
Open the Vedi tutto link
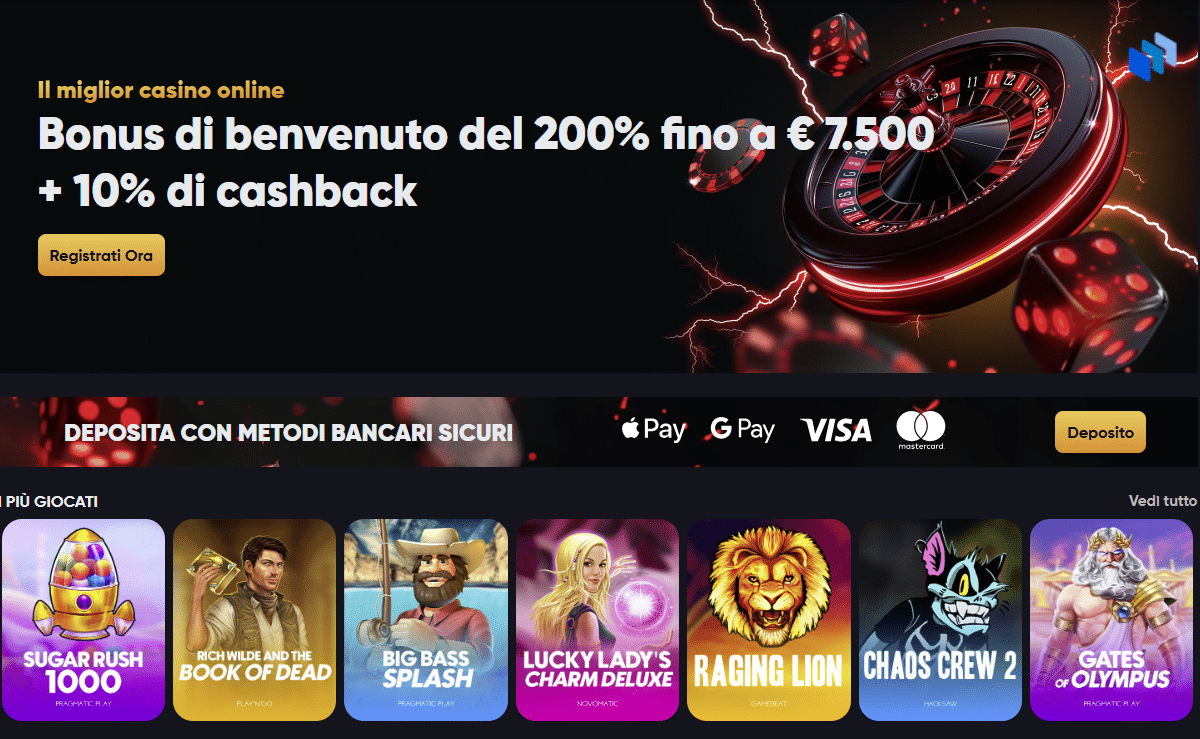click(1162, 501)
